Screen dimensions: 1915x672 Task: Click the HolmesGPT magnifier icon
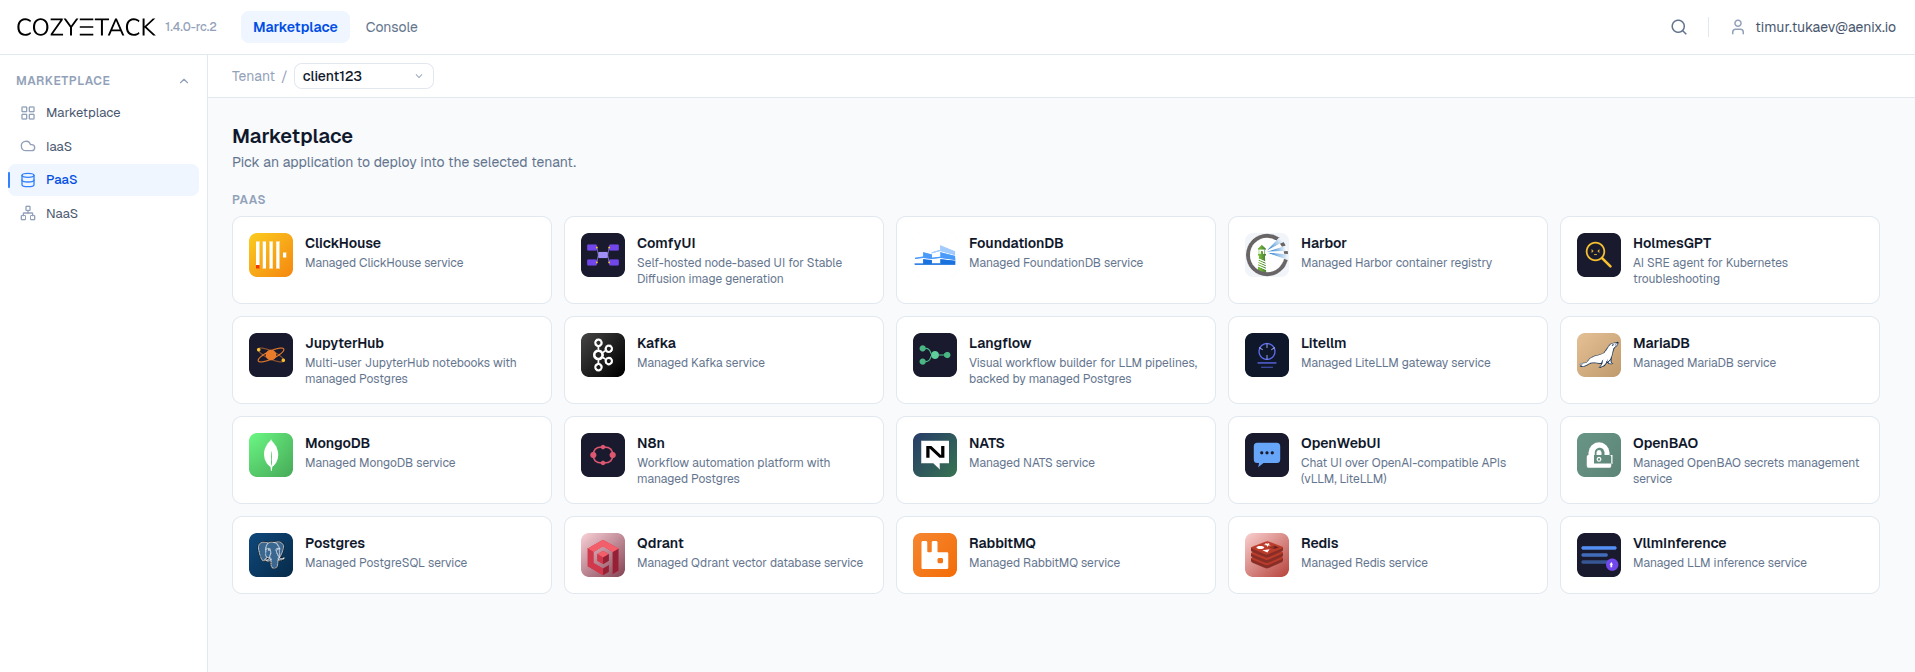[1599, 255]
